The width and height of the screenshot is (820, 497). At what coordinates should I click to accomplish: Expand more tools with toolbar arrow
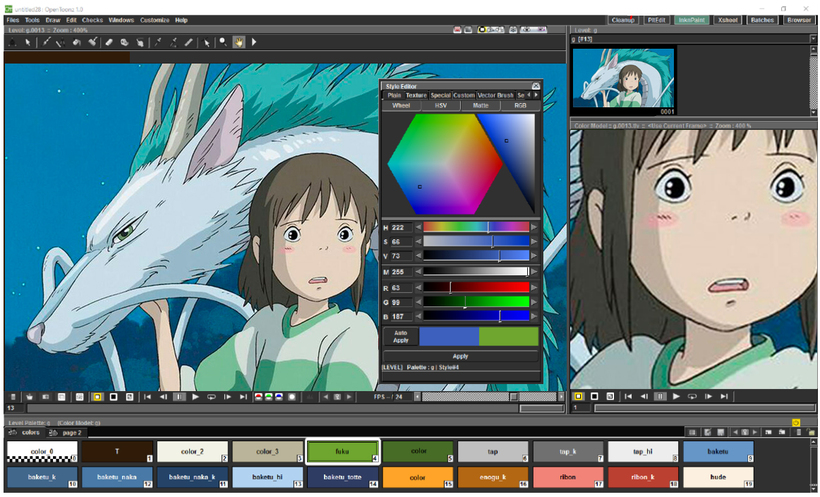click(x=254, y=42)
